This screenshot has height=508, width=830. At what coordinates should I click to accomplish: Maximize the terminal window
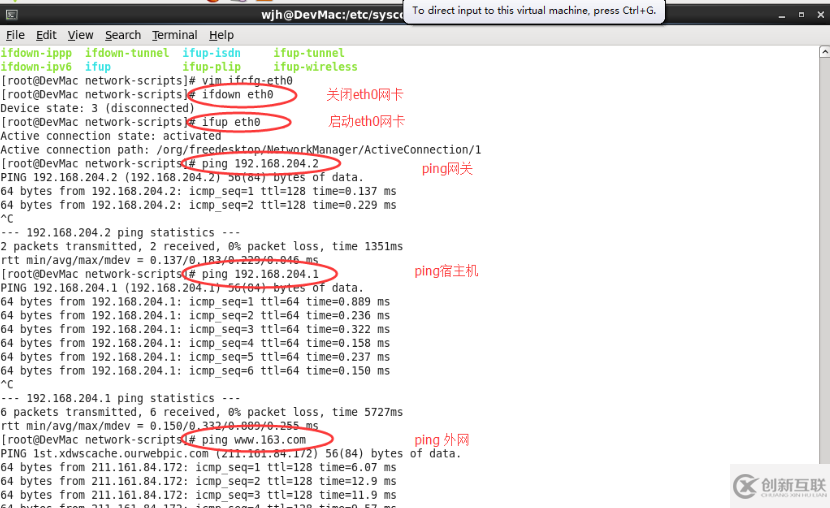point(801,15)
